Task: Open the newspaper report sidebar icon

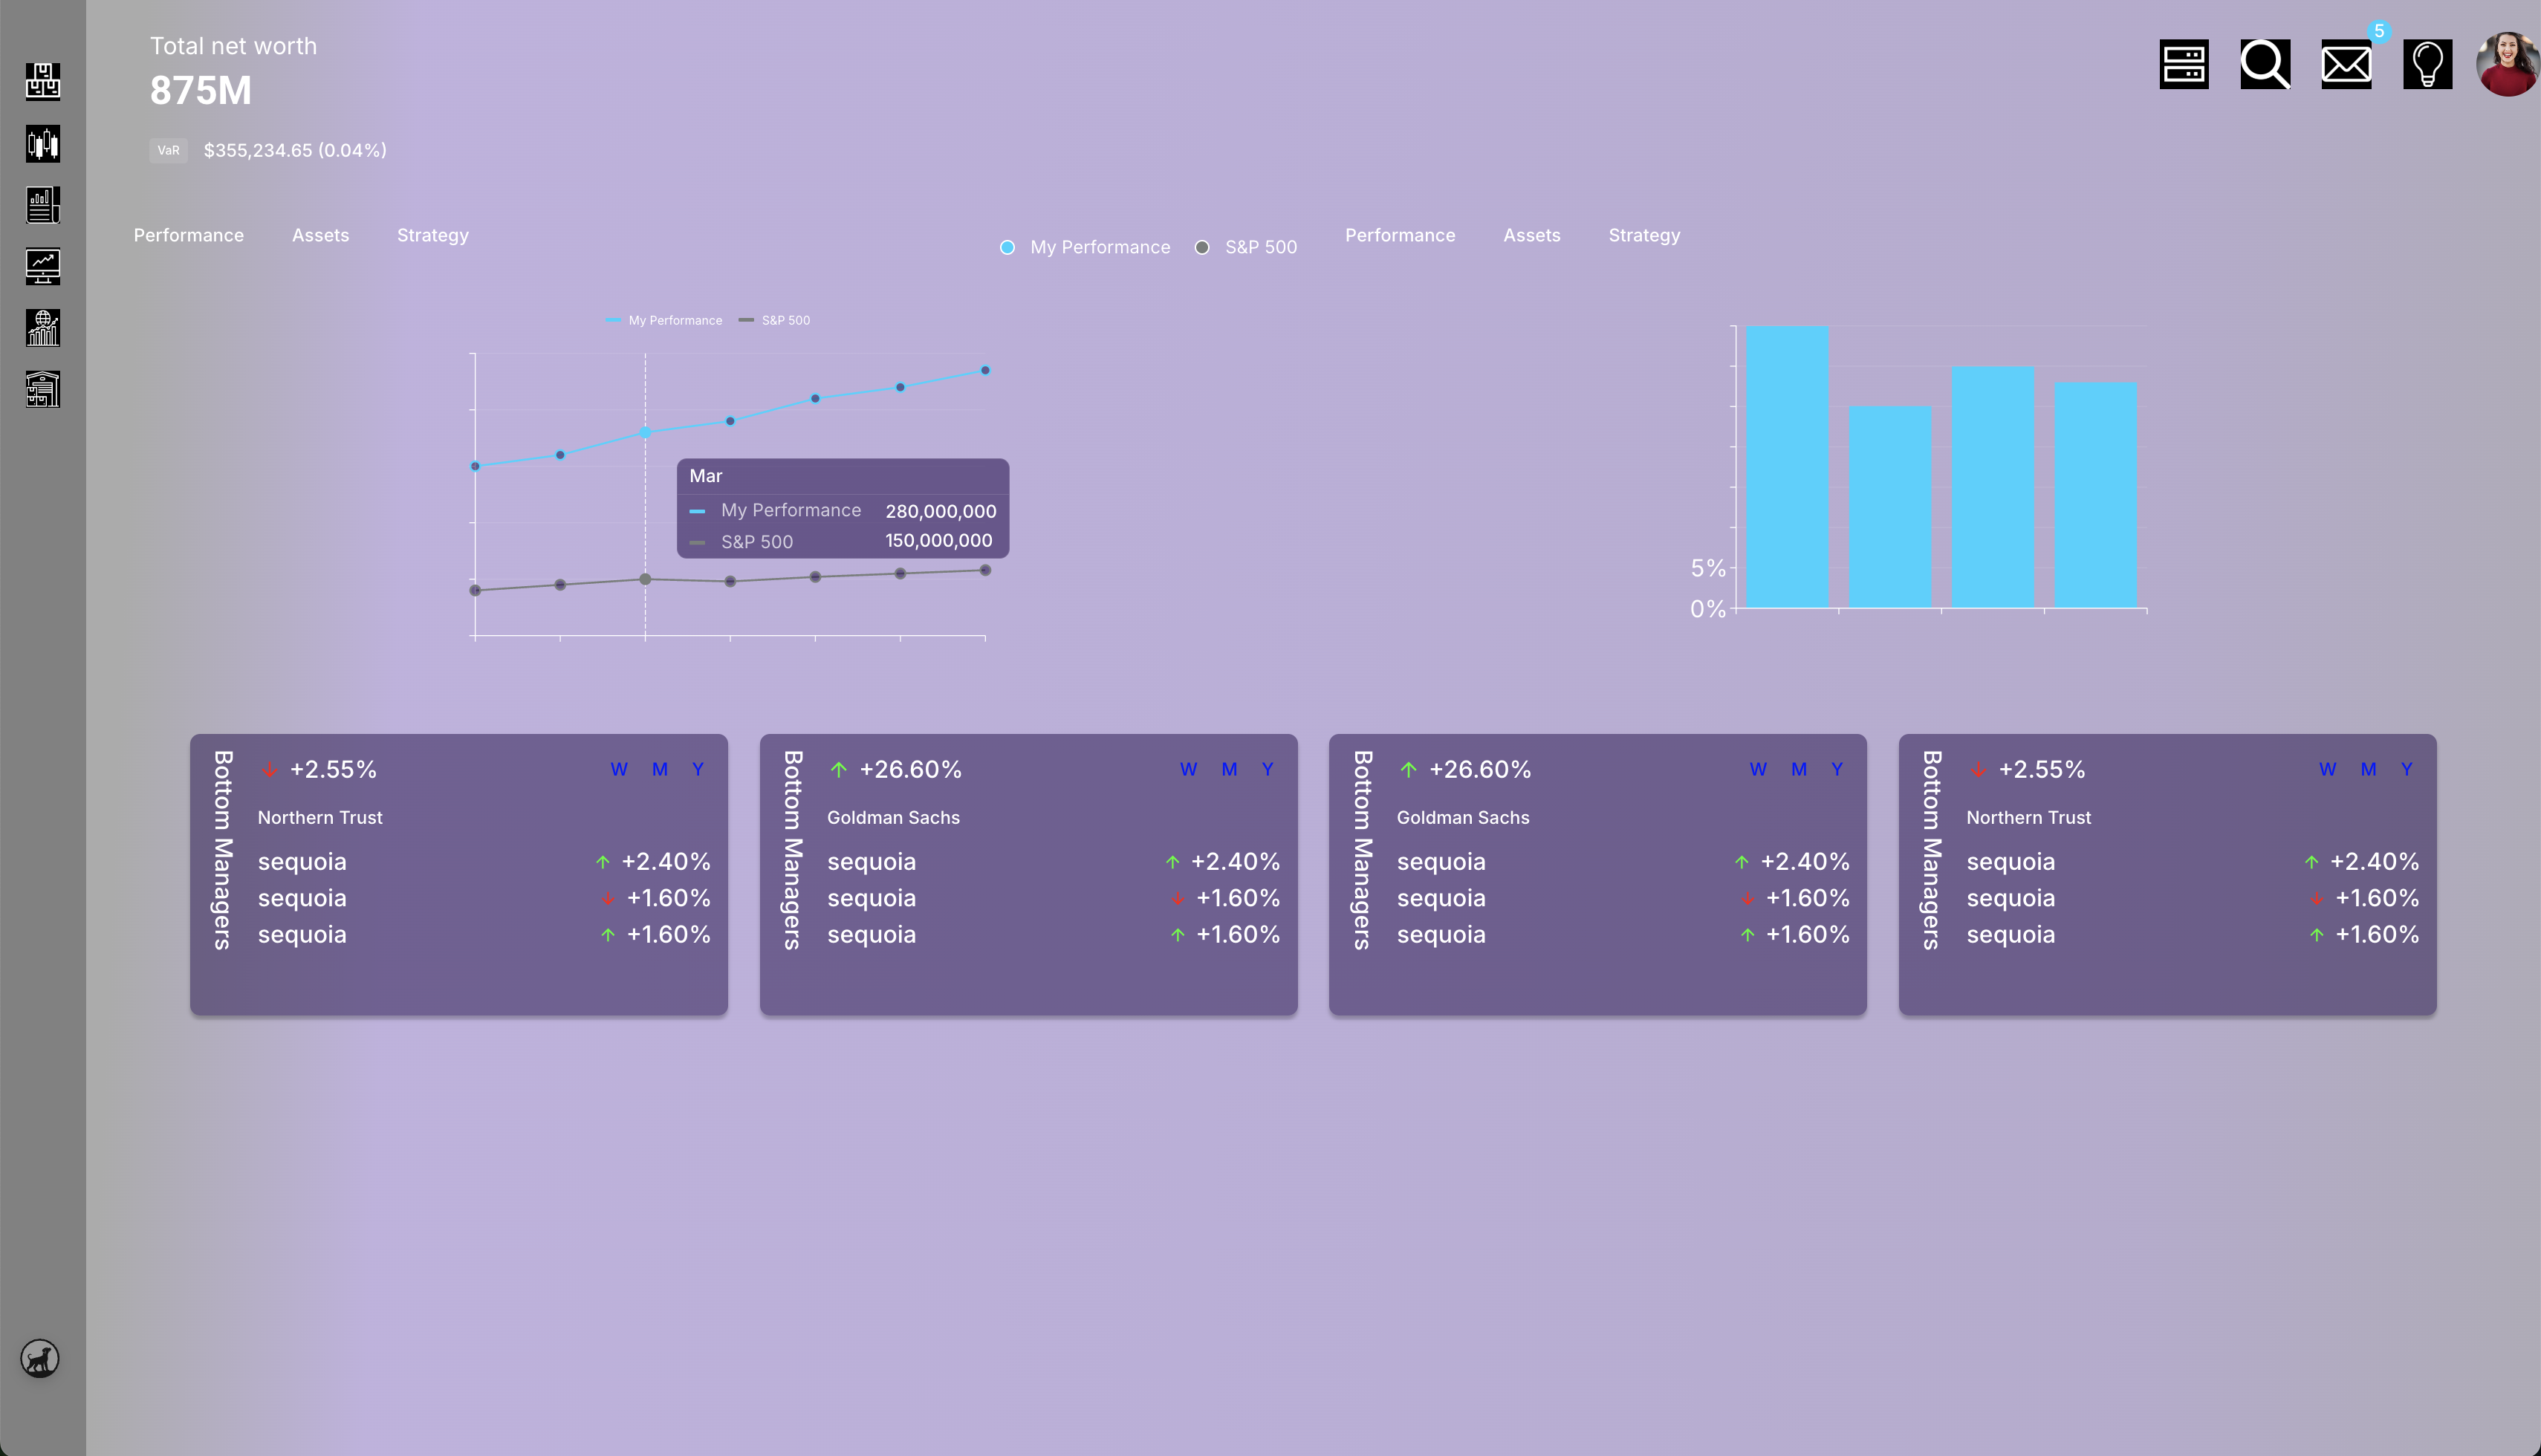Action: (x=42, y=205)
